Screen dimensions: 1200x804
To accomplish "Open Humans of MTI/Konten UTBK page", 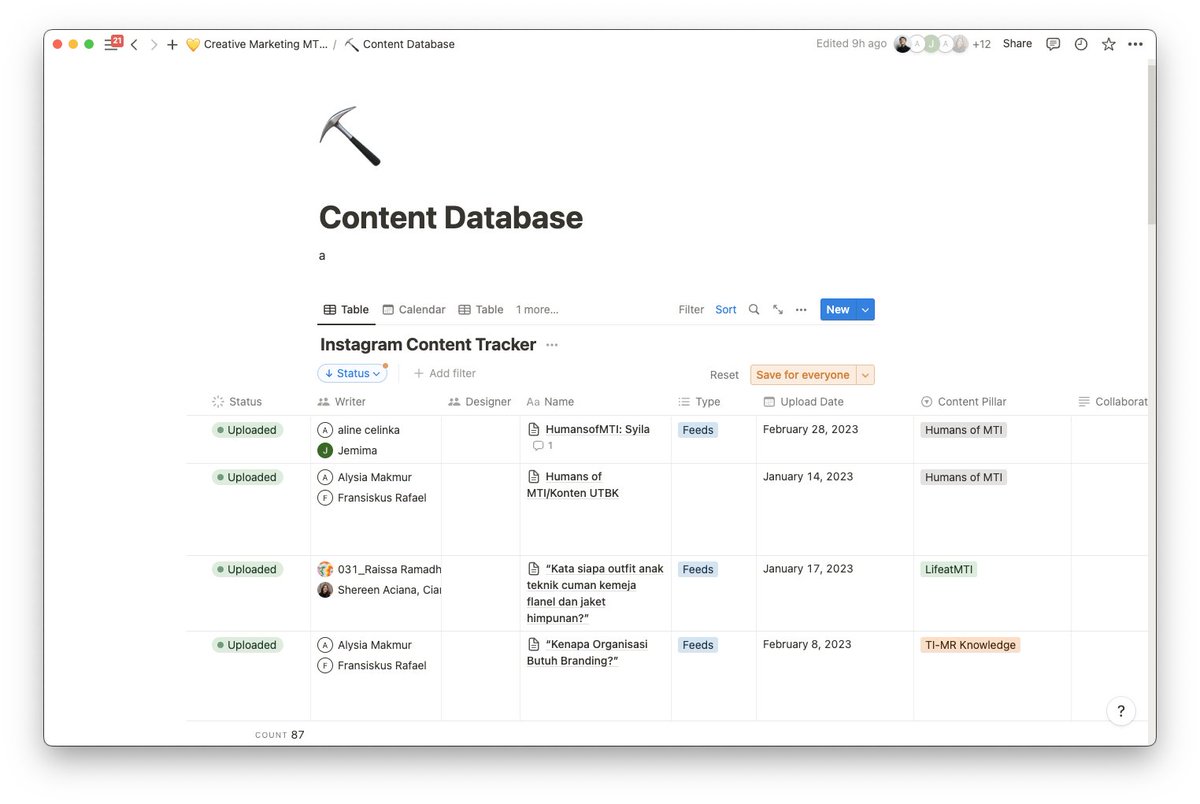I will [573, 485].
